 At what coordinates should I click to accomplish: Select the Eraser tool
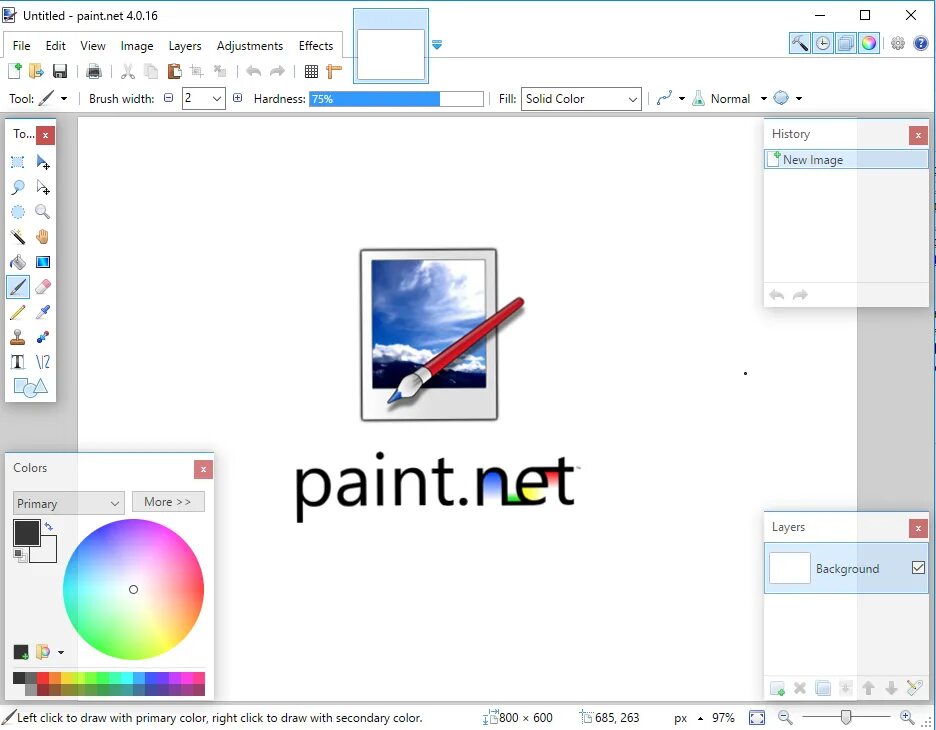coord(42,287)
